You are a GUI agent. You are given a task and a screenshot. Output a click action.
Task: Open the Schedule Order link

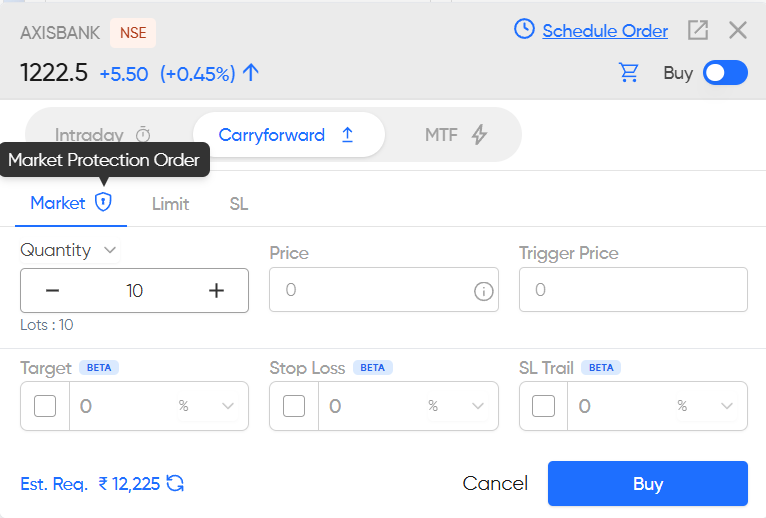[605, 31]
